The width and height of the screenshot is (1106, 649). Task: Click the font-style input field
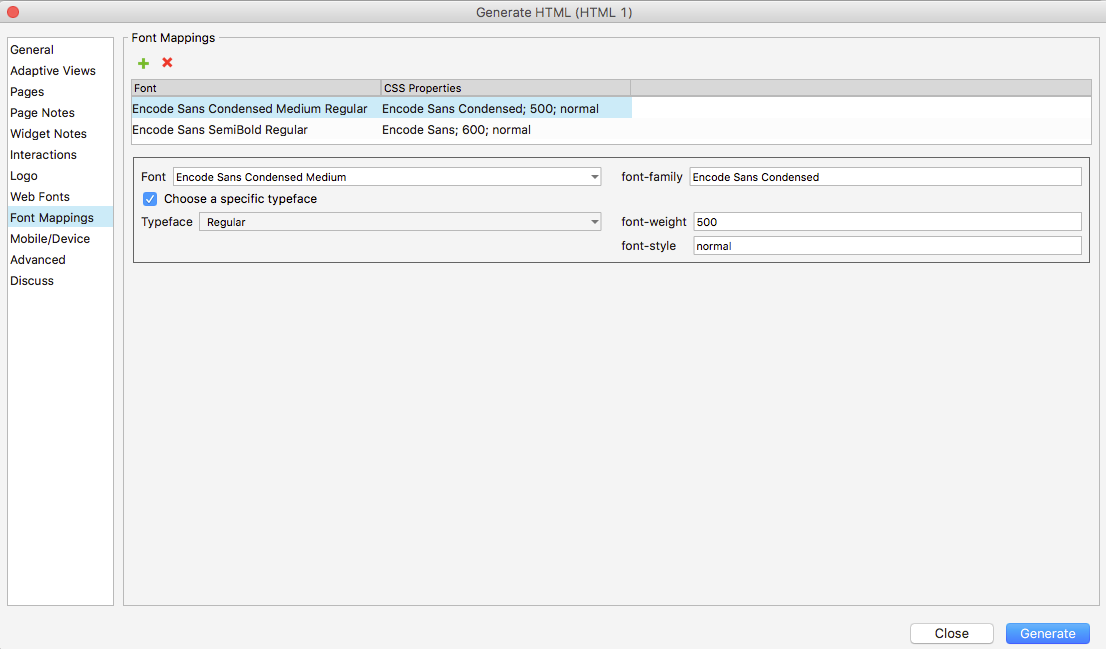(887, 246)
